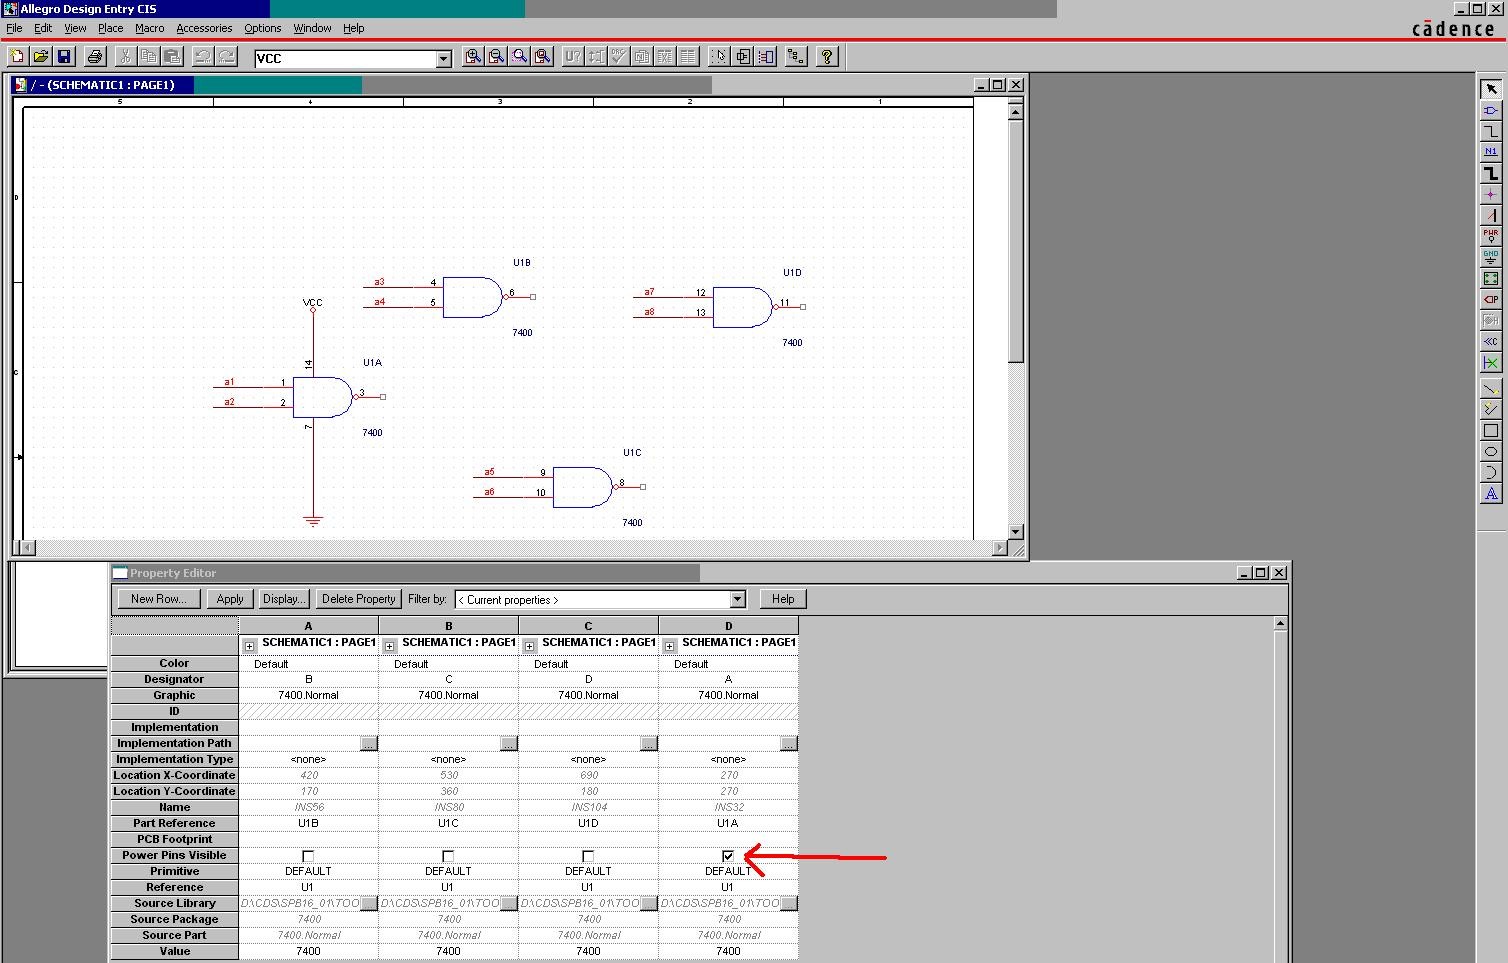Click the schematic vertical scrollbar down arrow
The width and height of the screenshot is (1508, 963).
[1015, 532]
